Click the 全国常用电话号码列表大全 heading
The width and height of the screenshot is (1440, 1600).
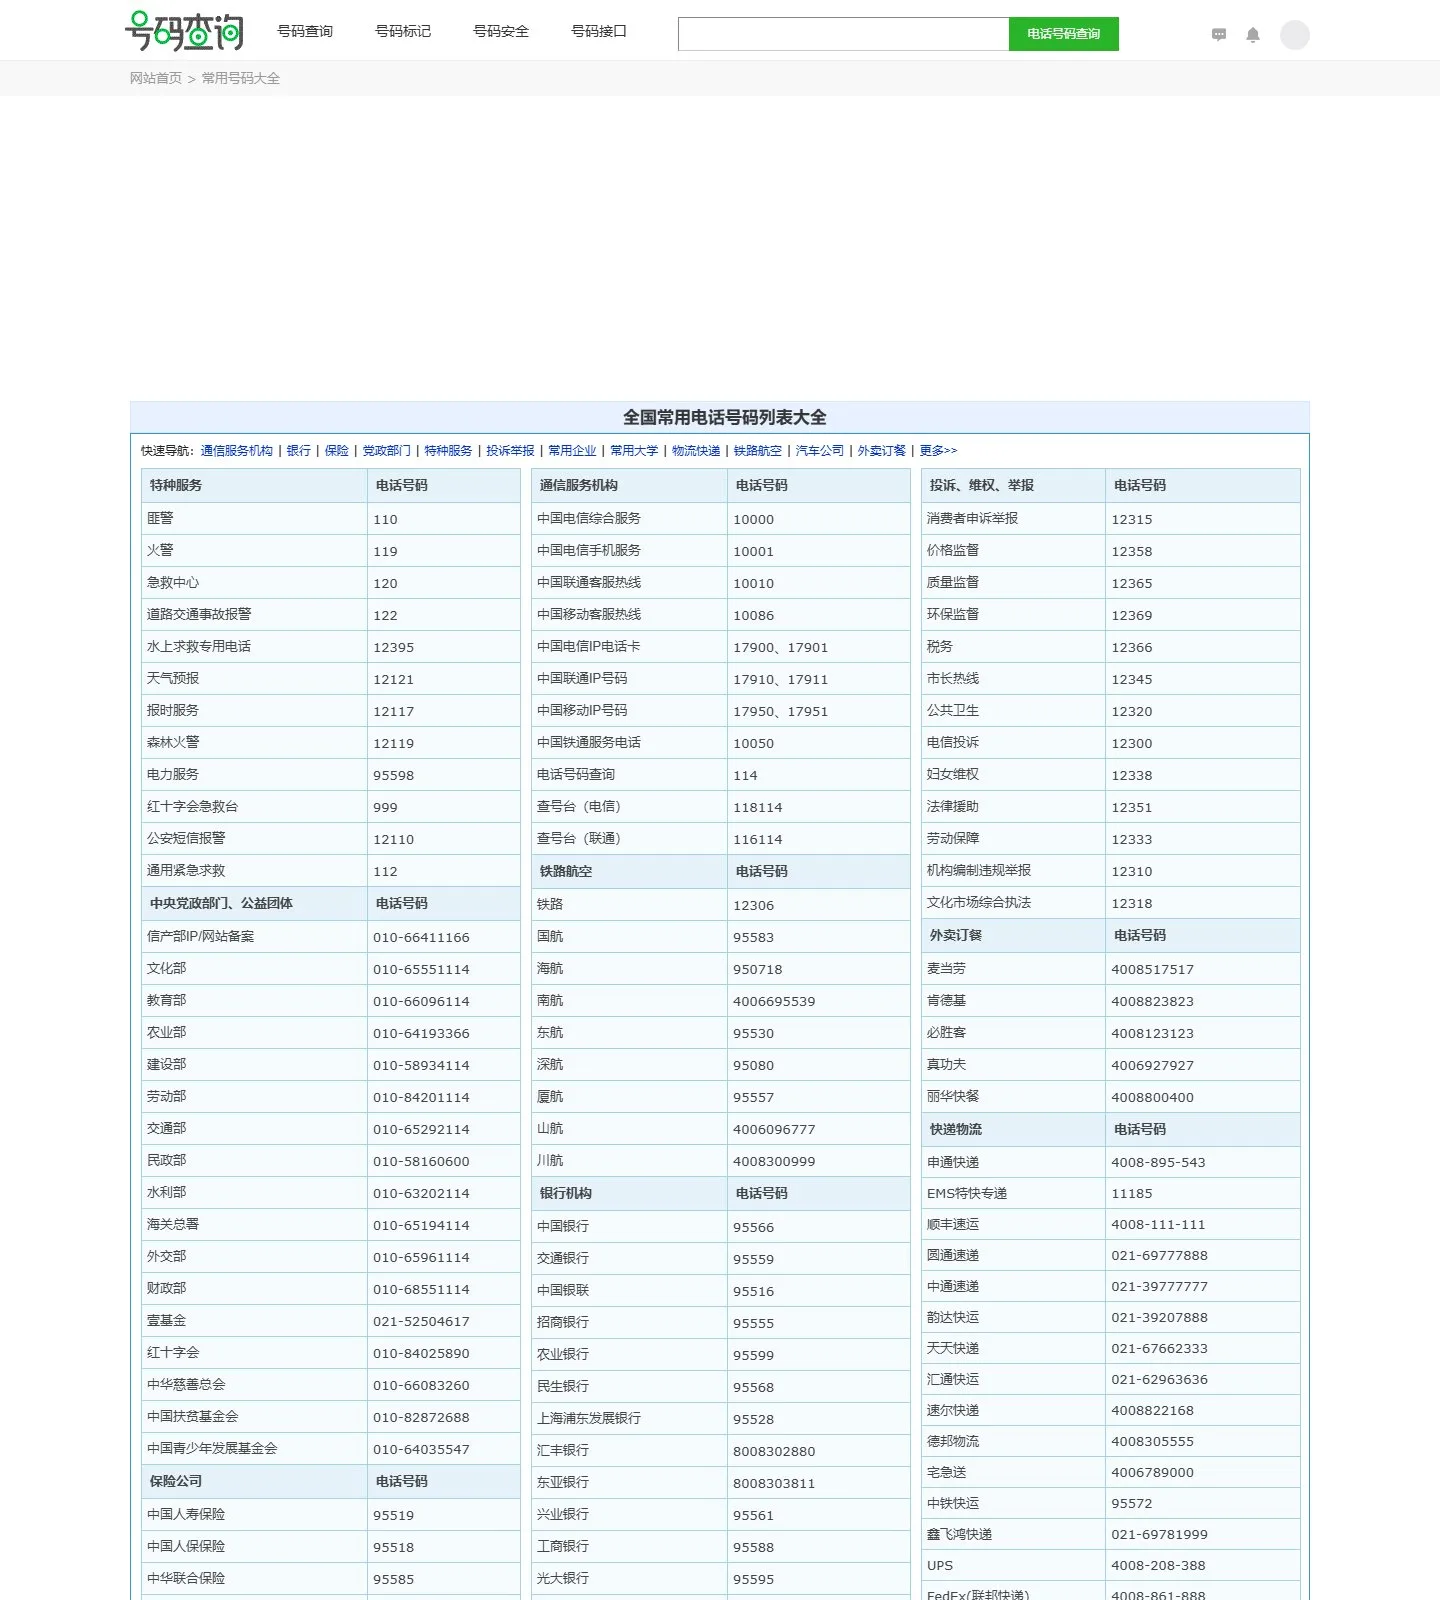[725, 417]
